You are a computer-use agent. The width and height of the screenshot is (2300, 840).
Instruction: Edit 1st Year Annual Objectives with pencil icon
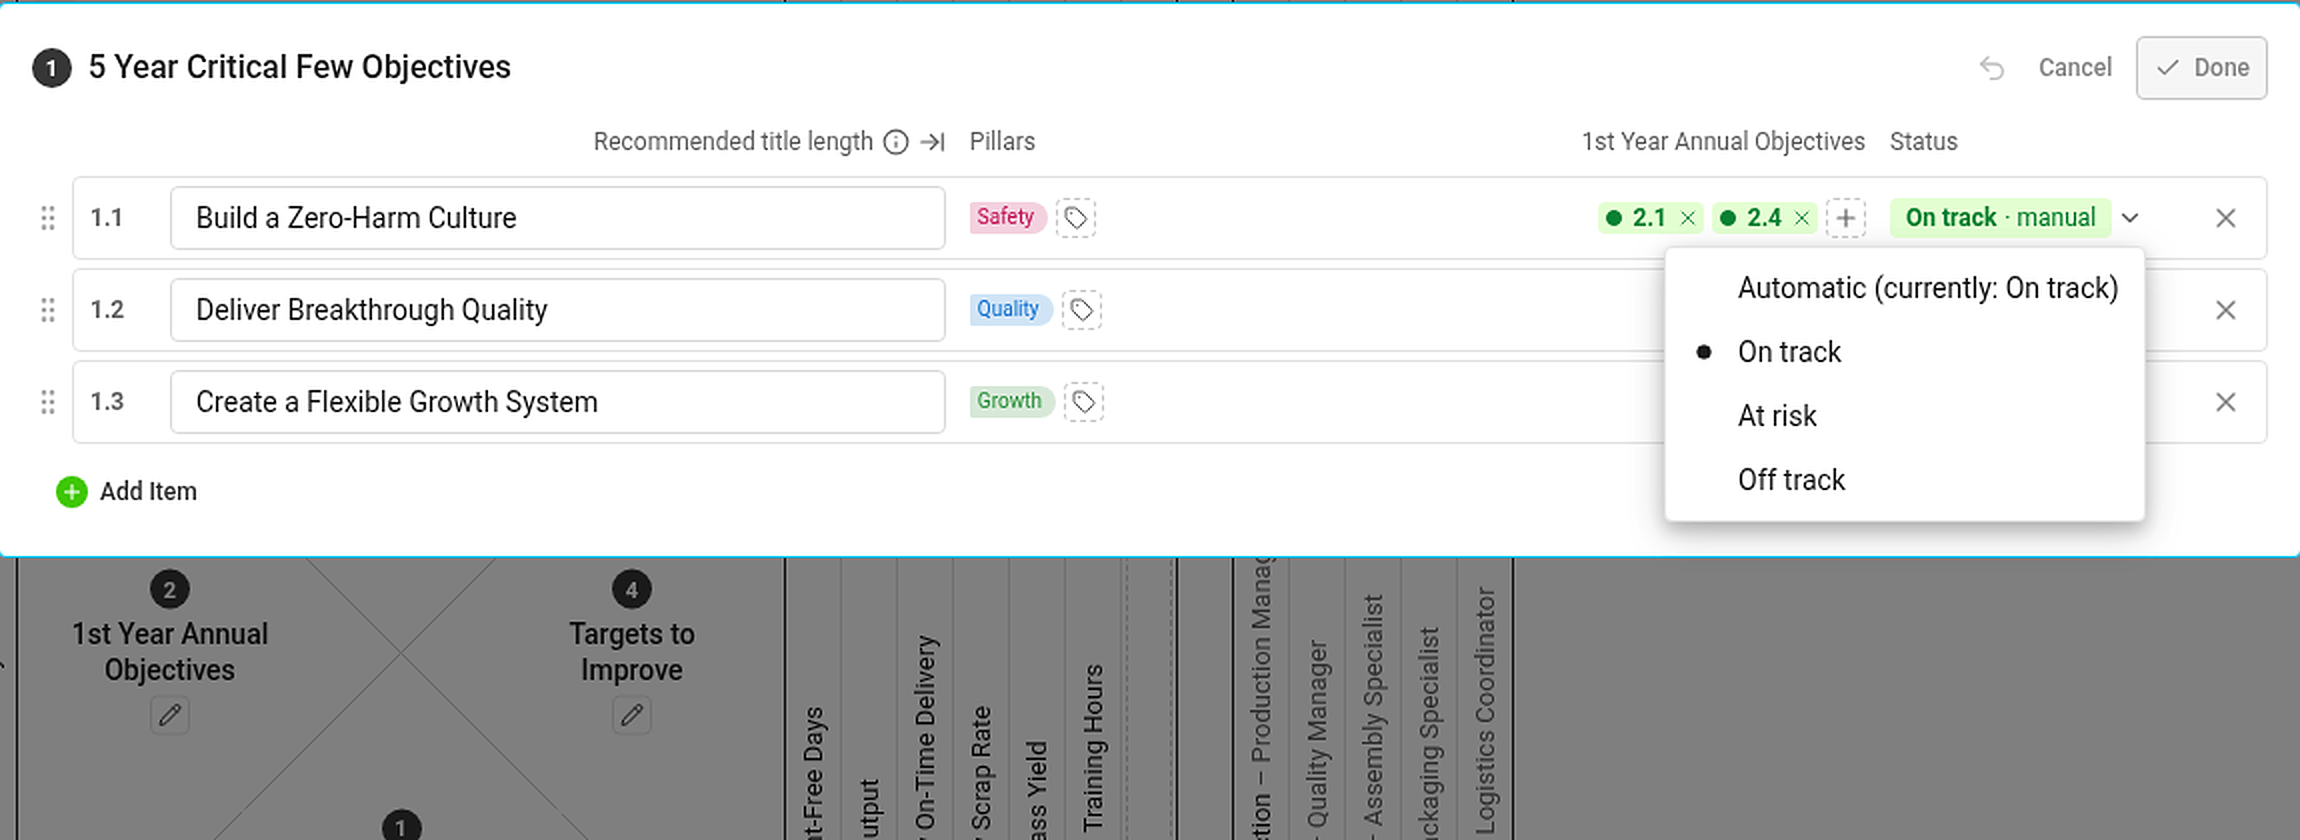pos(170,715)
